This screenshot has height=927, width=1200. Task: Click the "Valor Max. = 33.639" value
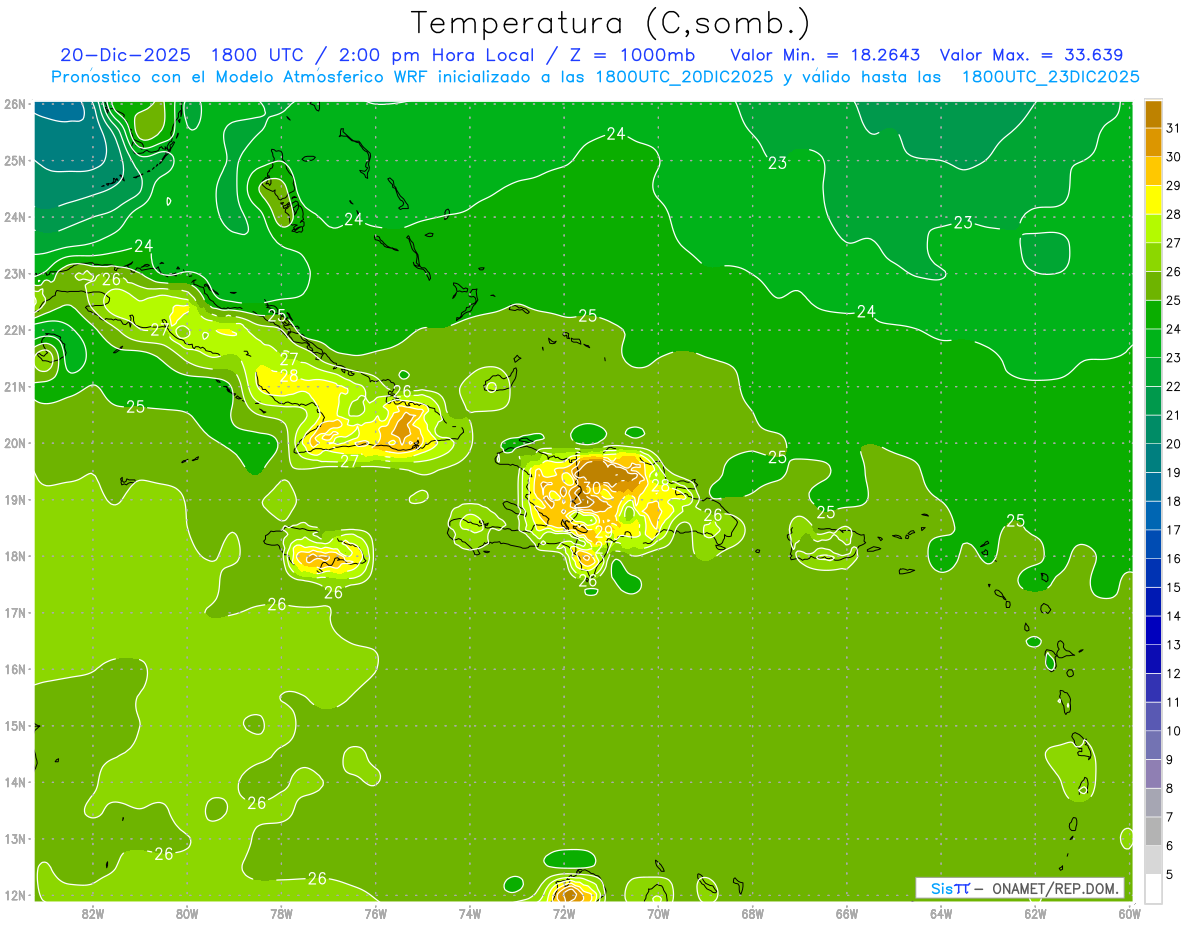pyautogui.click(x=1033, y=55)
